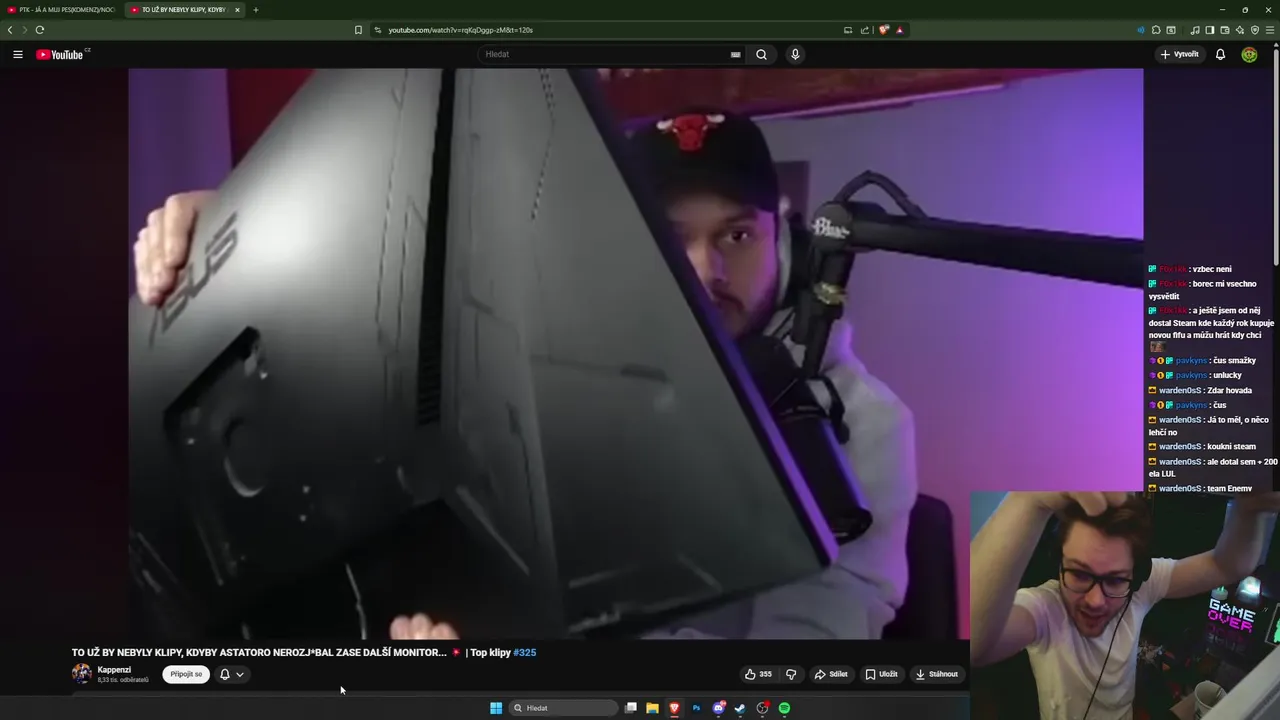Click the Sdílet share button
The height and width of the screenshot is (720, 1280).
[x=831, y=674]
